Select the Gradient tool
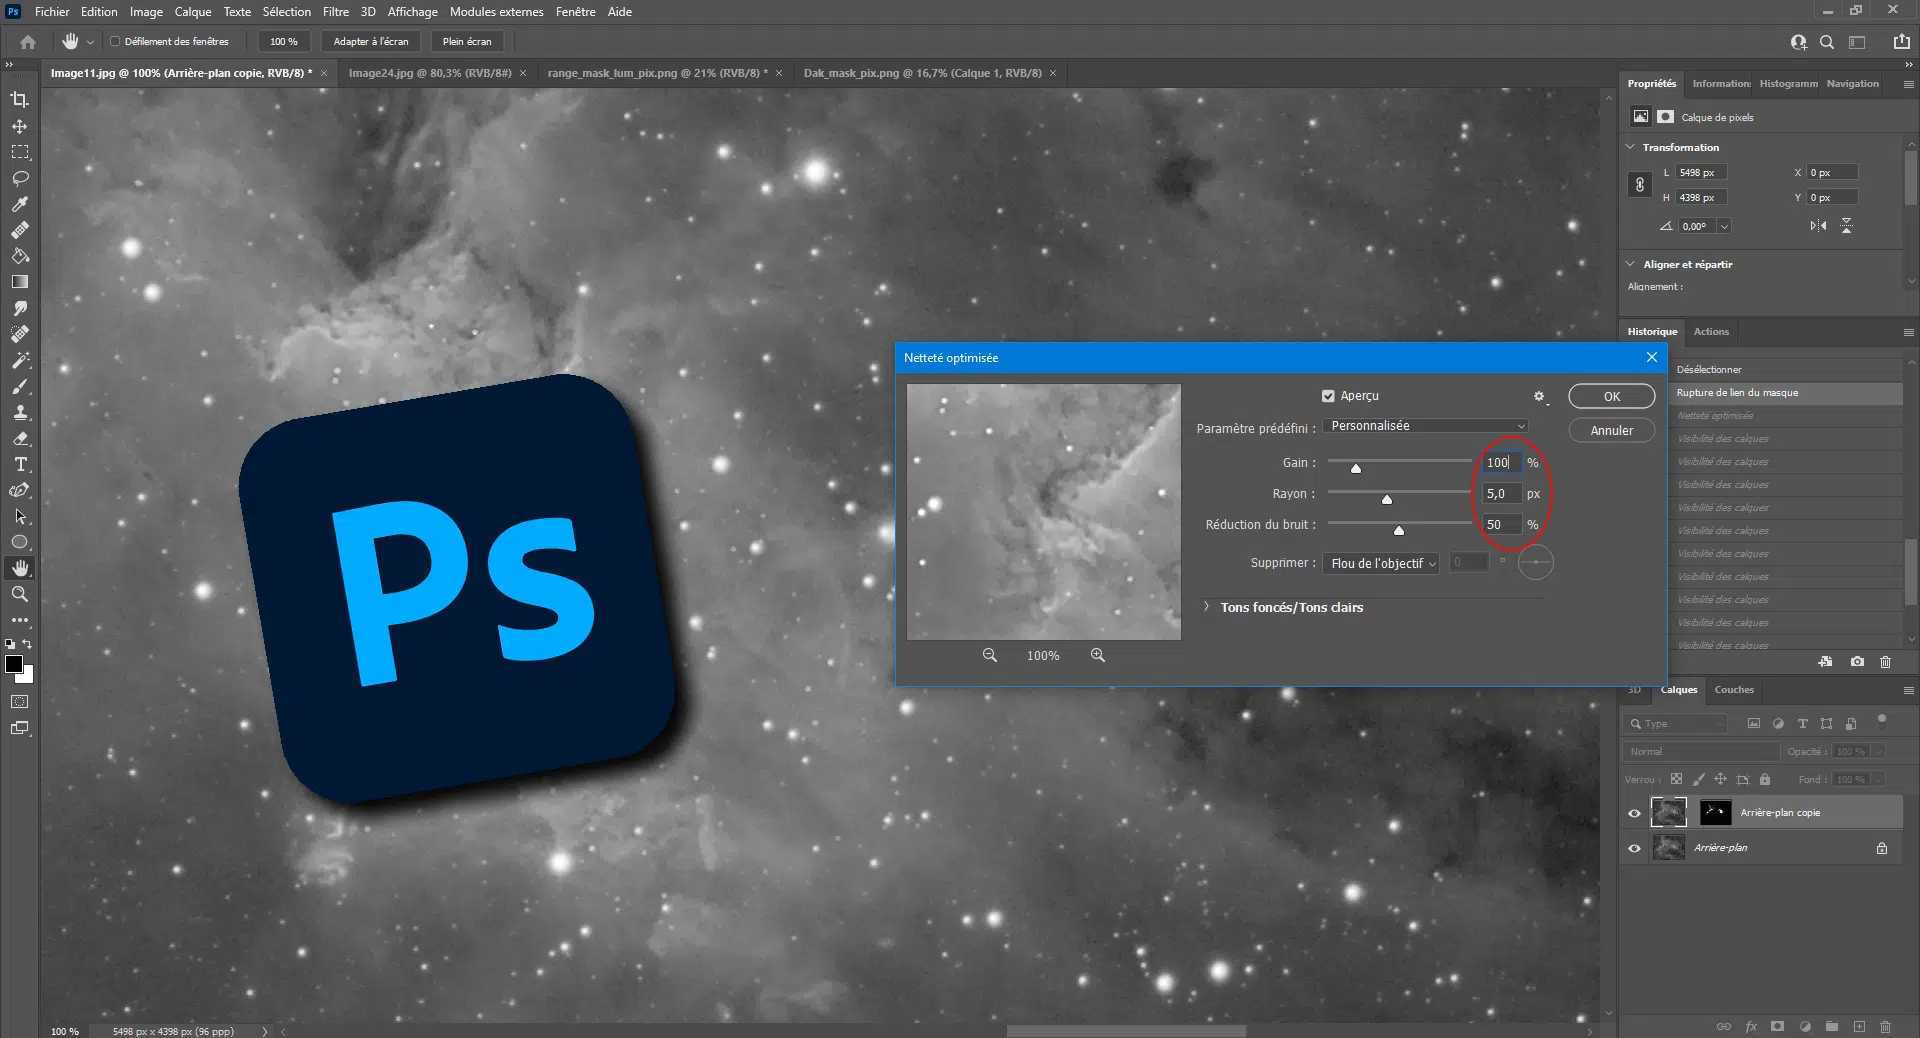 20,282
